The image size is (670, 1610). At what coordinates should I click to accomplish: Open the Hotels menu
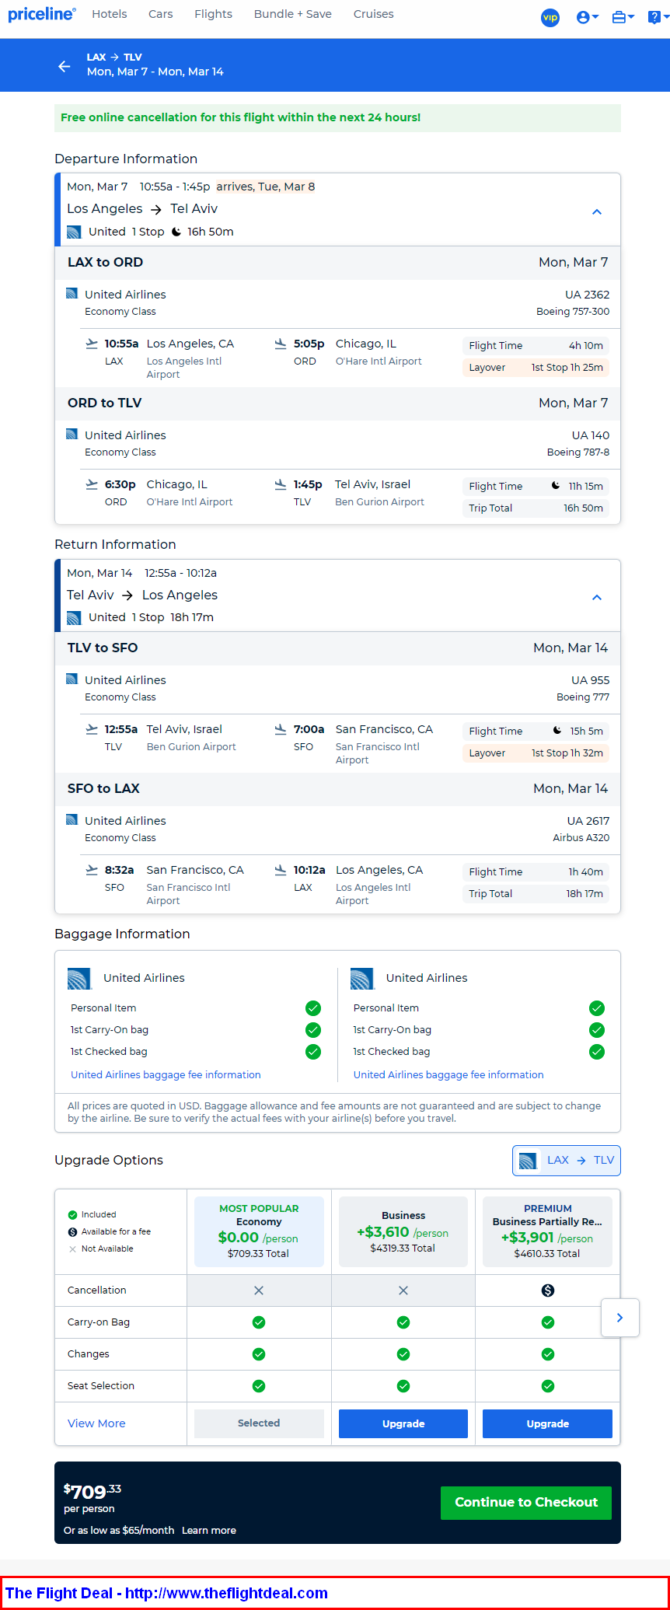tap(109, 14)
